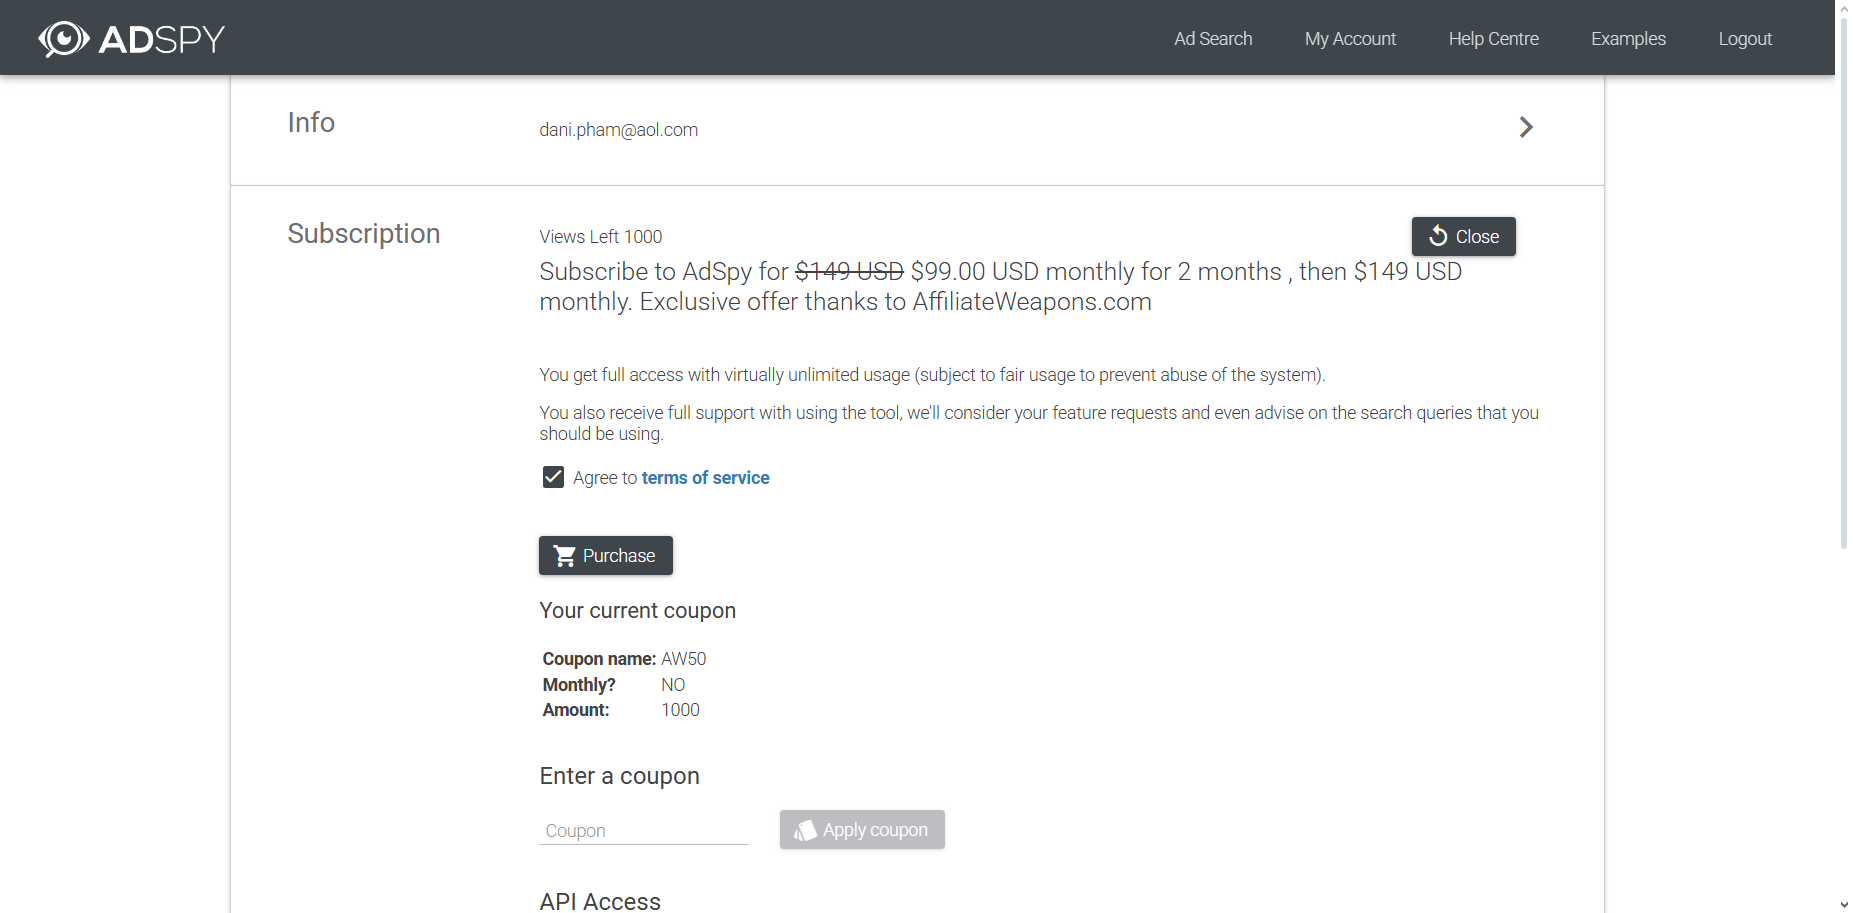The image size is (1853, 913).
Task: Open the terms of service link
Action: pos(705,478)
